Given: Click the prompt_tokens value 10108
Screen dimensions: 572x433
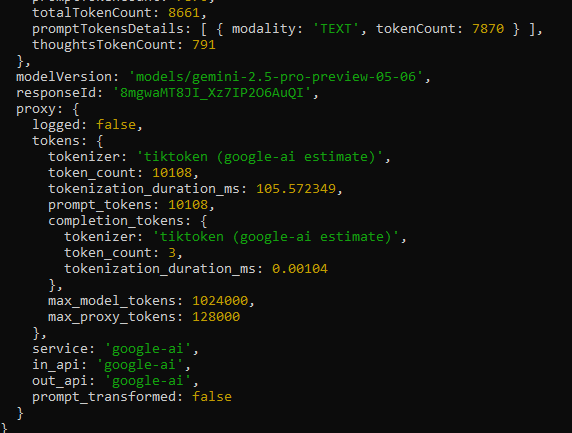Looking at the screenshot, I should pyautogui.click(x=188, y=205).
